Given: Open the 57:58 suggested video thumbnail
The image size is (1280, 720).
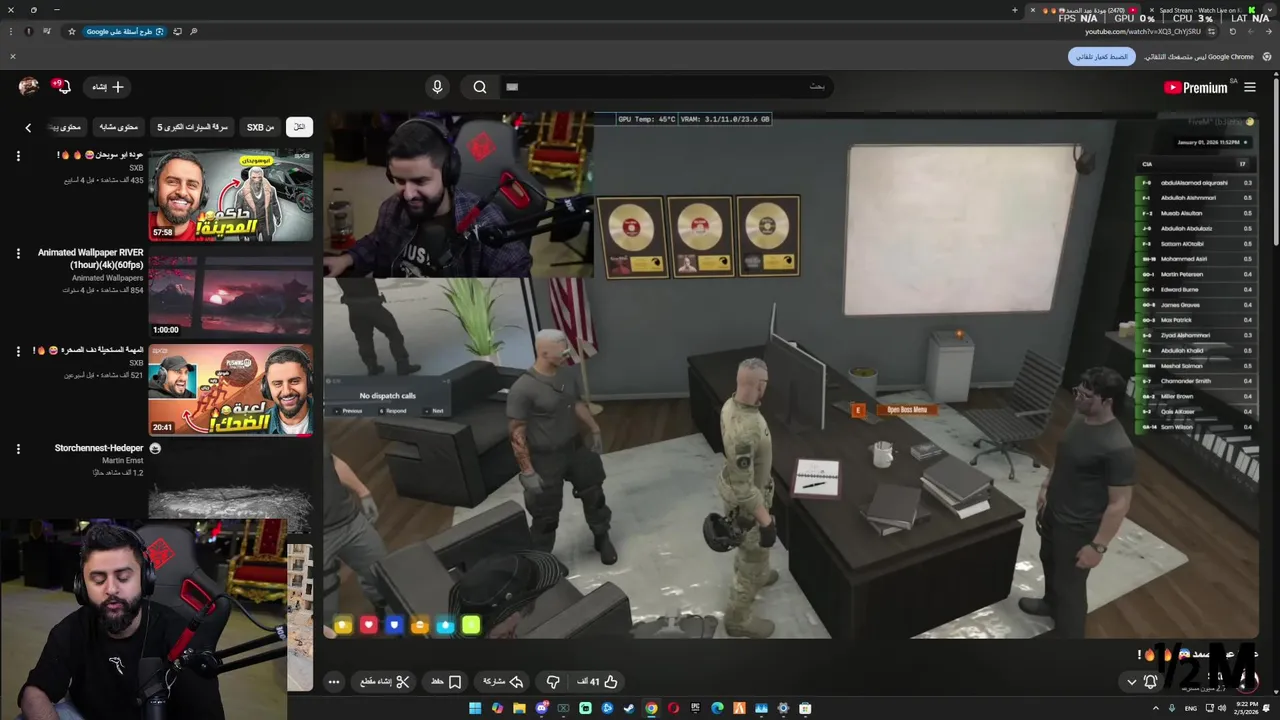Looking at the screenshot, I should tap(230, 194).
